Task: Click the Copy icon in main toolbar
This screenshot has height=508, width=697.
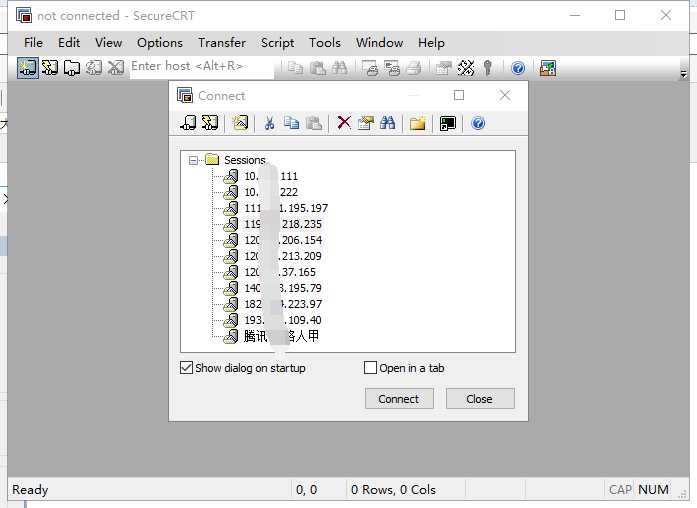Action: pos(296,68)
